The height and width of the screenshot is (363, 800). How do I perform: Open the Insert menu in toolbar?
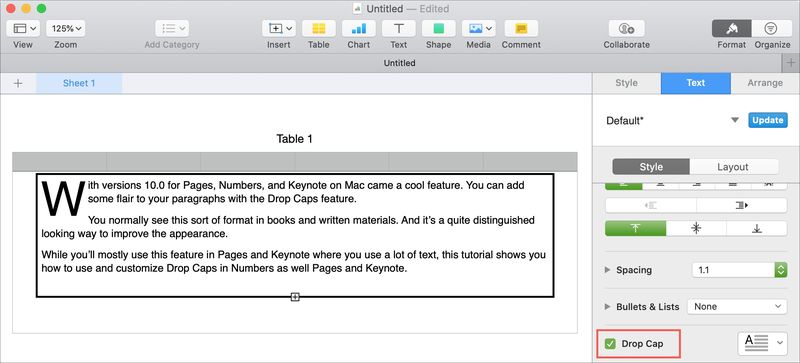pyautogui.click(x=279, y=29)
